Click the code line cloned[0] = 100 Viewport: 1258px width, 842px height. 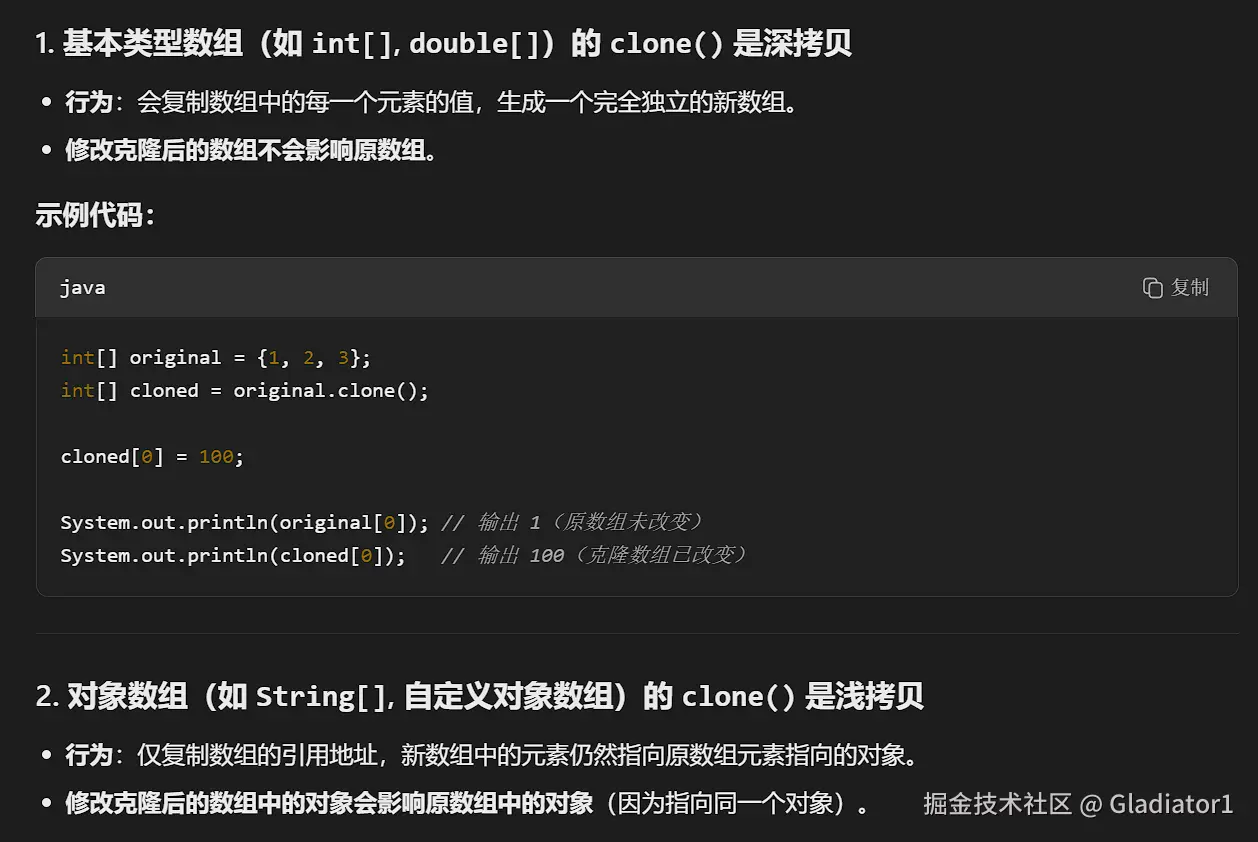pyautogui.click(x=152, y=457)
